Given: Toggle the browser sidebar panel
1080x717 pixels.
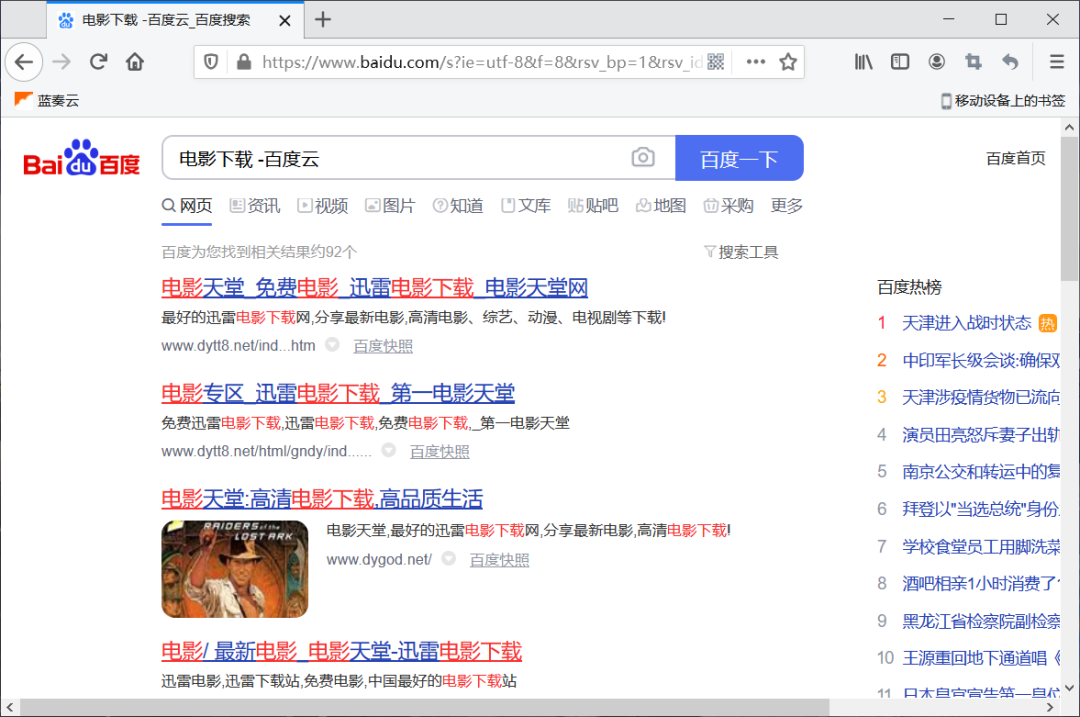Looking at the screenshot, I should coord(899,61).
